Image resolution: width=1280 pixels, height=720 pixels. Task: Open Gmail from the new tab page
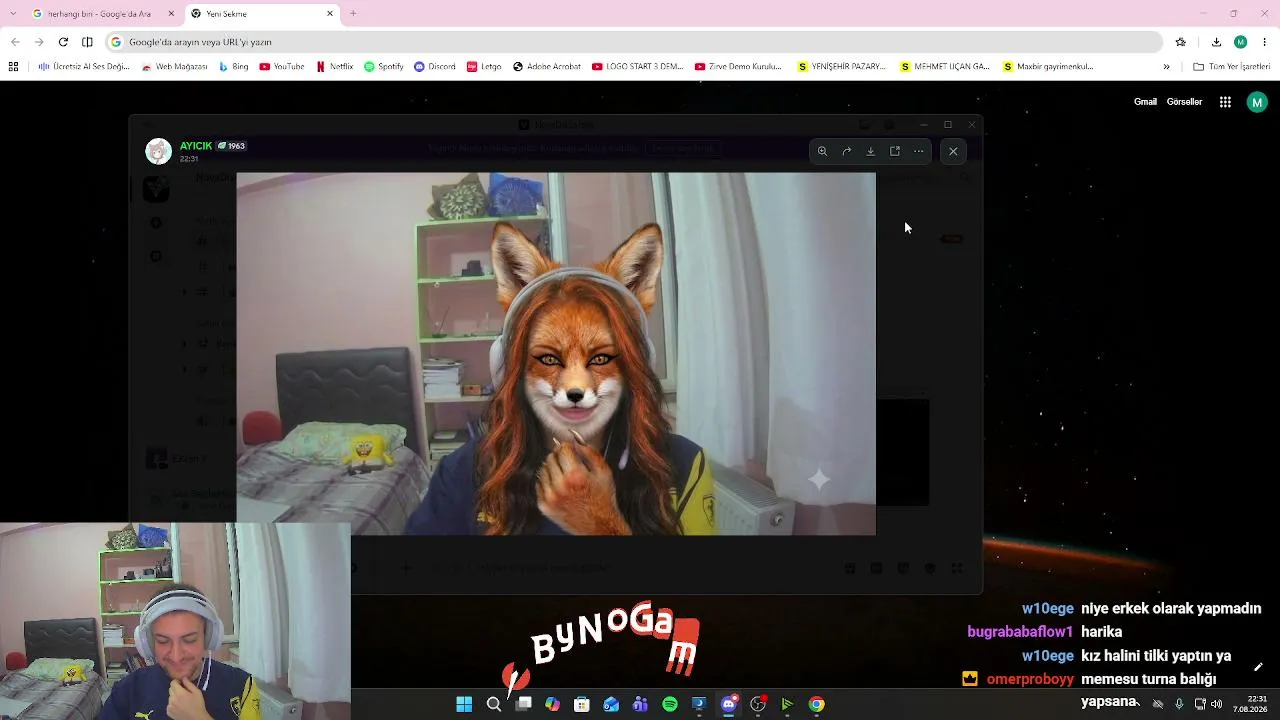point(1145,102)
